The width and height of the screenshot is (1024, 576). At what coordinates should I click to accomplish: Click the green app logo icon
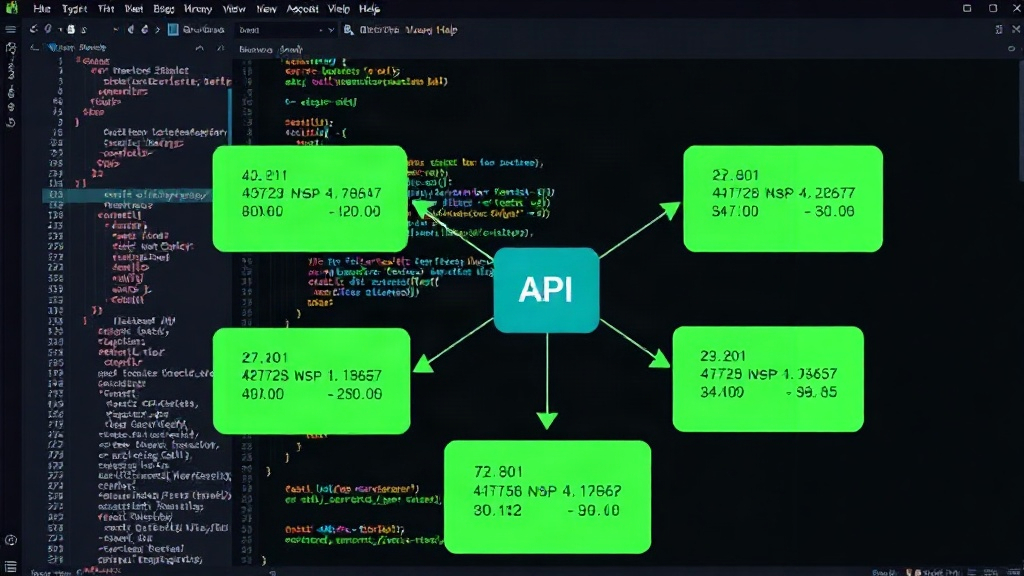(11, 8)
